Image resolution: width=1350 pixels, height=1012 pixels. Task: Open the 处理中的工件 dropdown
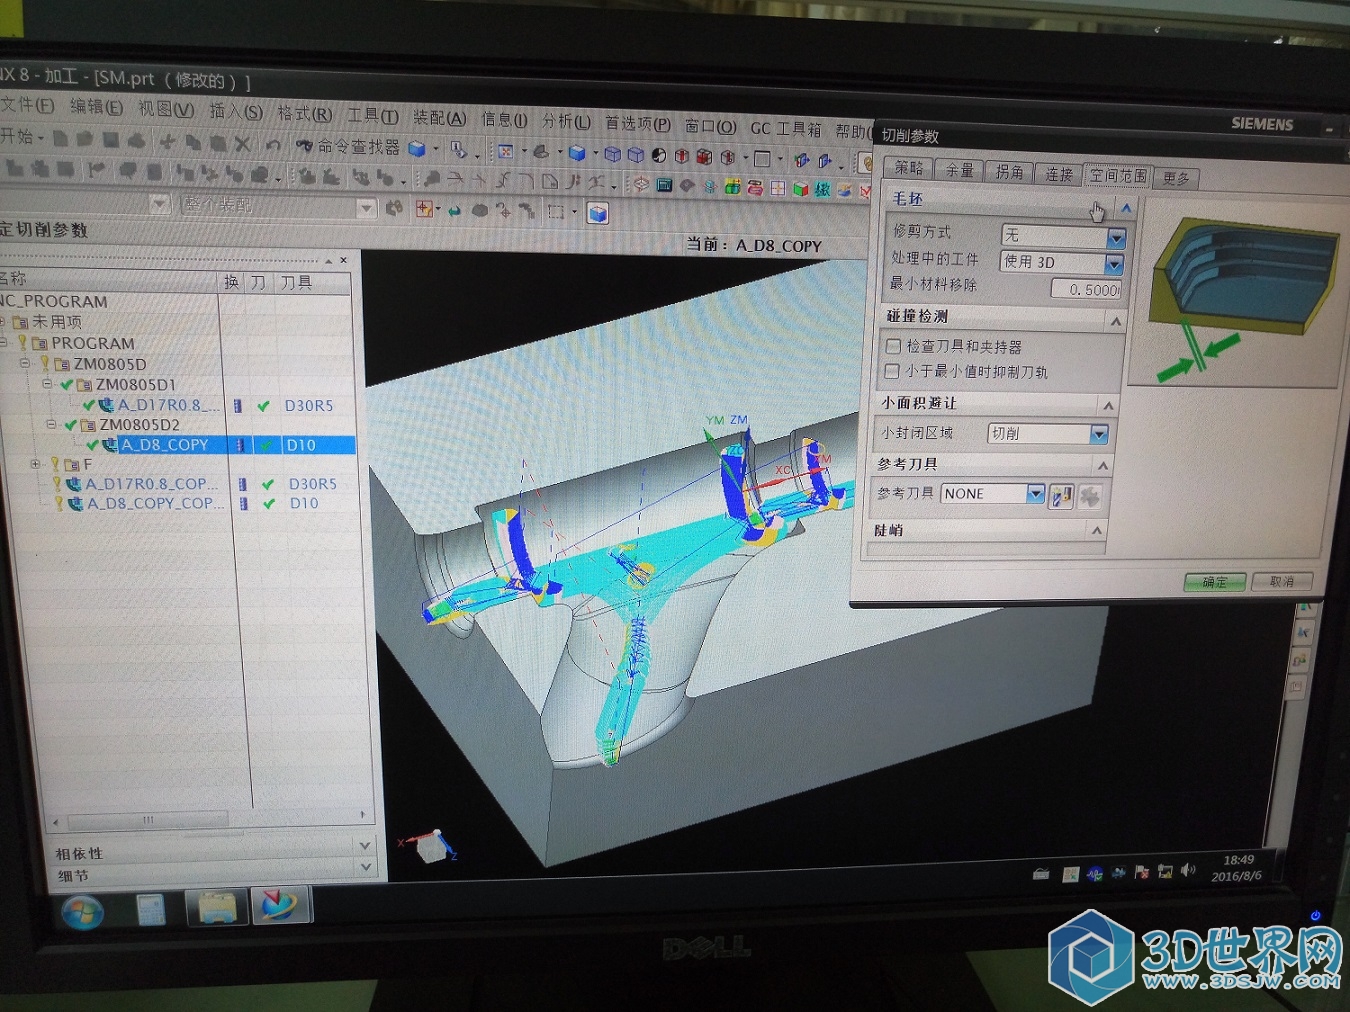click(1114, 264)
